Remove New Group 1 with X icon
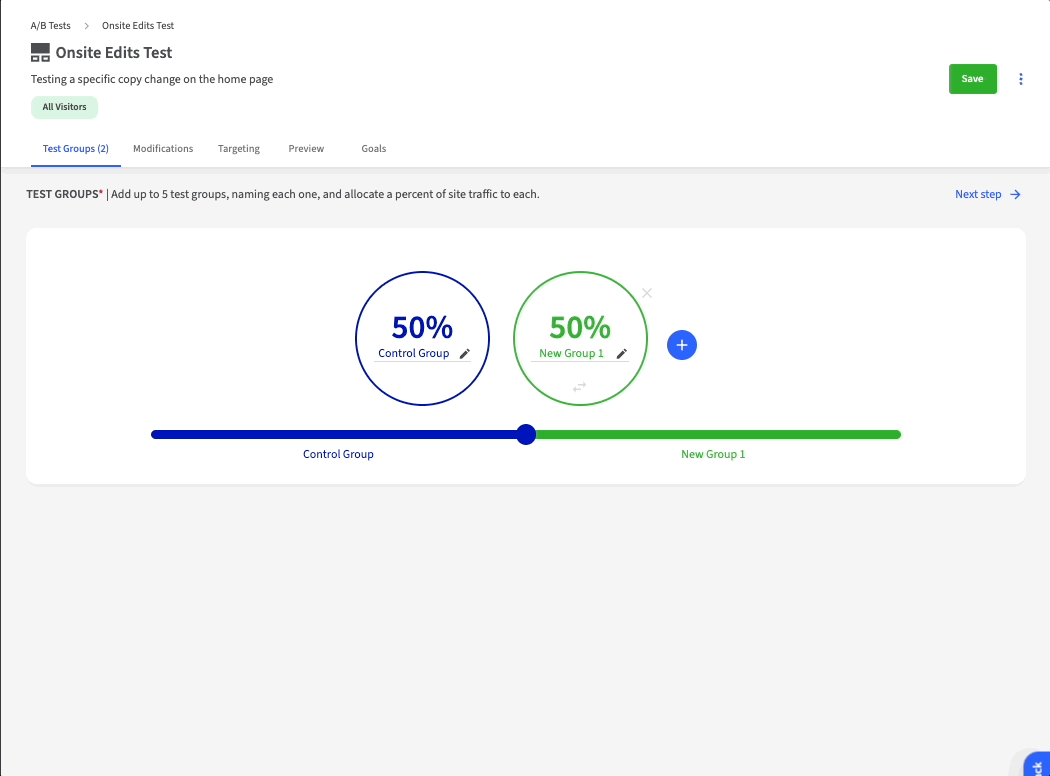Screen dimensions: 1050x776 point(647,293)
